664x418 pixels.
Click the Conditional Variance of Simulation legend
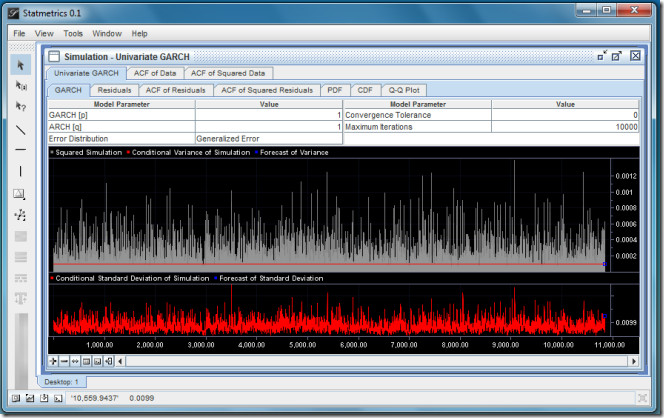tap(189, 152)
